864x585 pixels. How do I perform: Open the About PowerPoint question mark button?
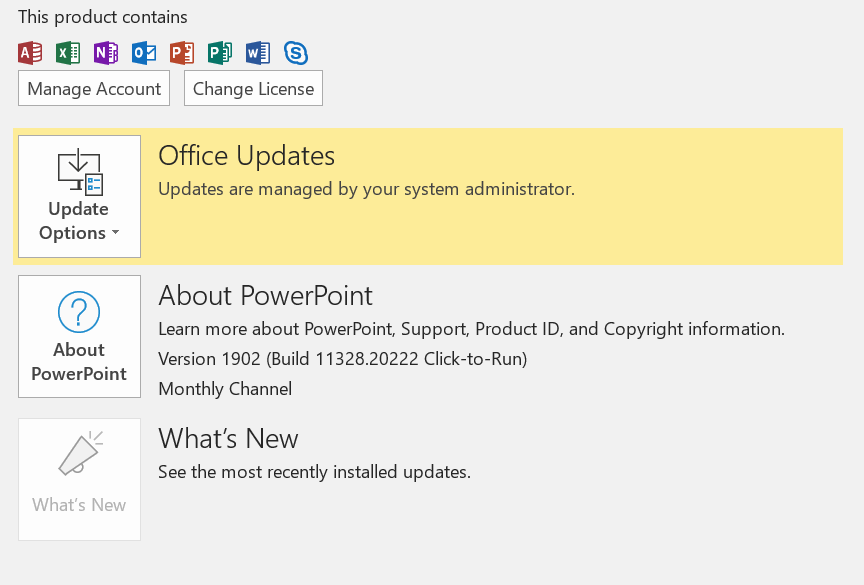tap(79, 336)
